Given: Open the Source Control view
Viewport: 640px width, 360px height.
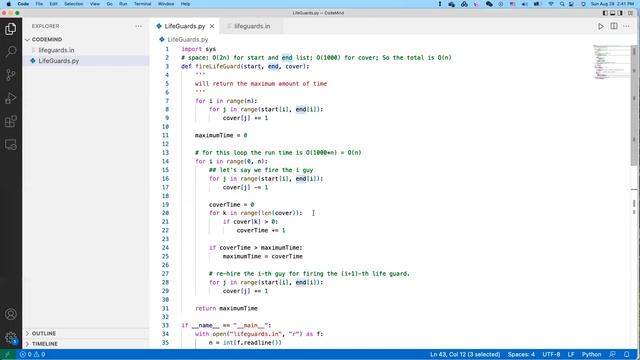Looking at the screenshot, I should click(x=11, y=75).
